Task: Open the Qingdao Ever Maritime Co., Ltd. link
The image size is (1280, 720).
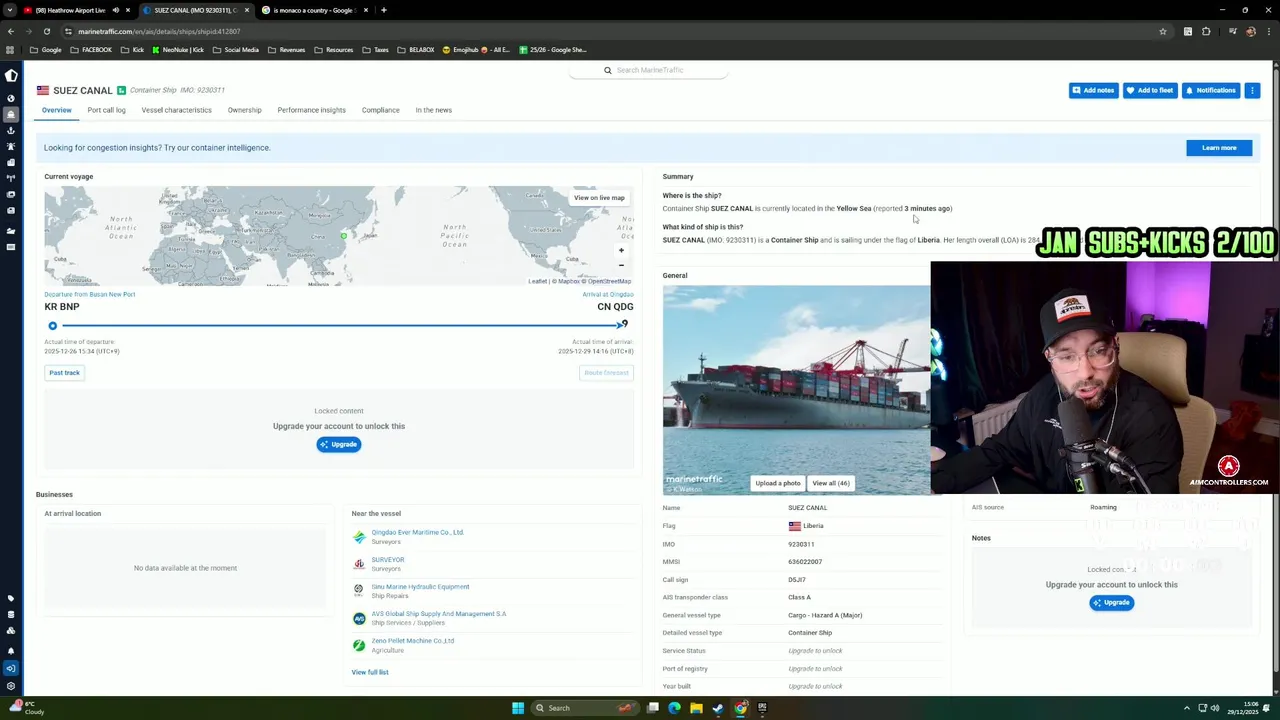Action: click(418, 532)
